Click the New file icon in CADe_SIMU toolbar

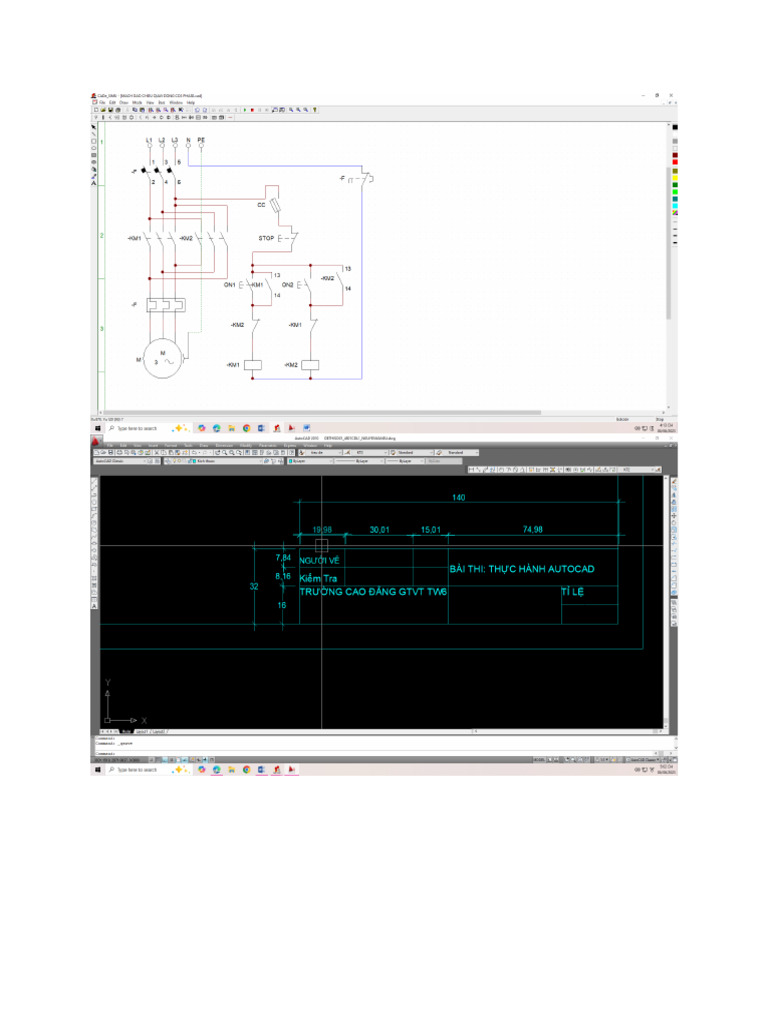96,110
